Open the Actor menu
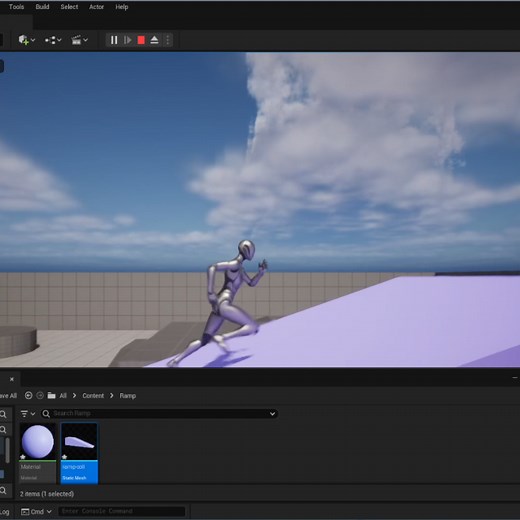Viewport: 520px width, 520px height. tap(96, 7)
